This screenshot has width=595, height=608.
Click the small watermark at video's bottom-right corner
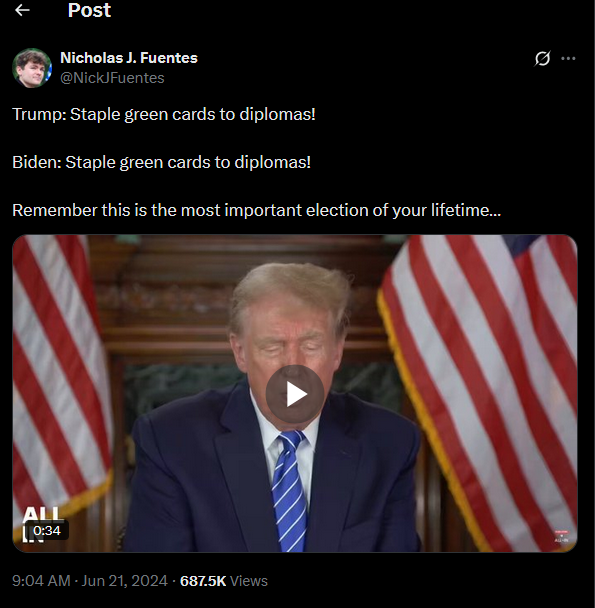point(561,536)
